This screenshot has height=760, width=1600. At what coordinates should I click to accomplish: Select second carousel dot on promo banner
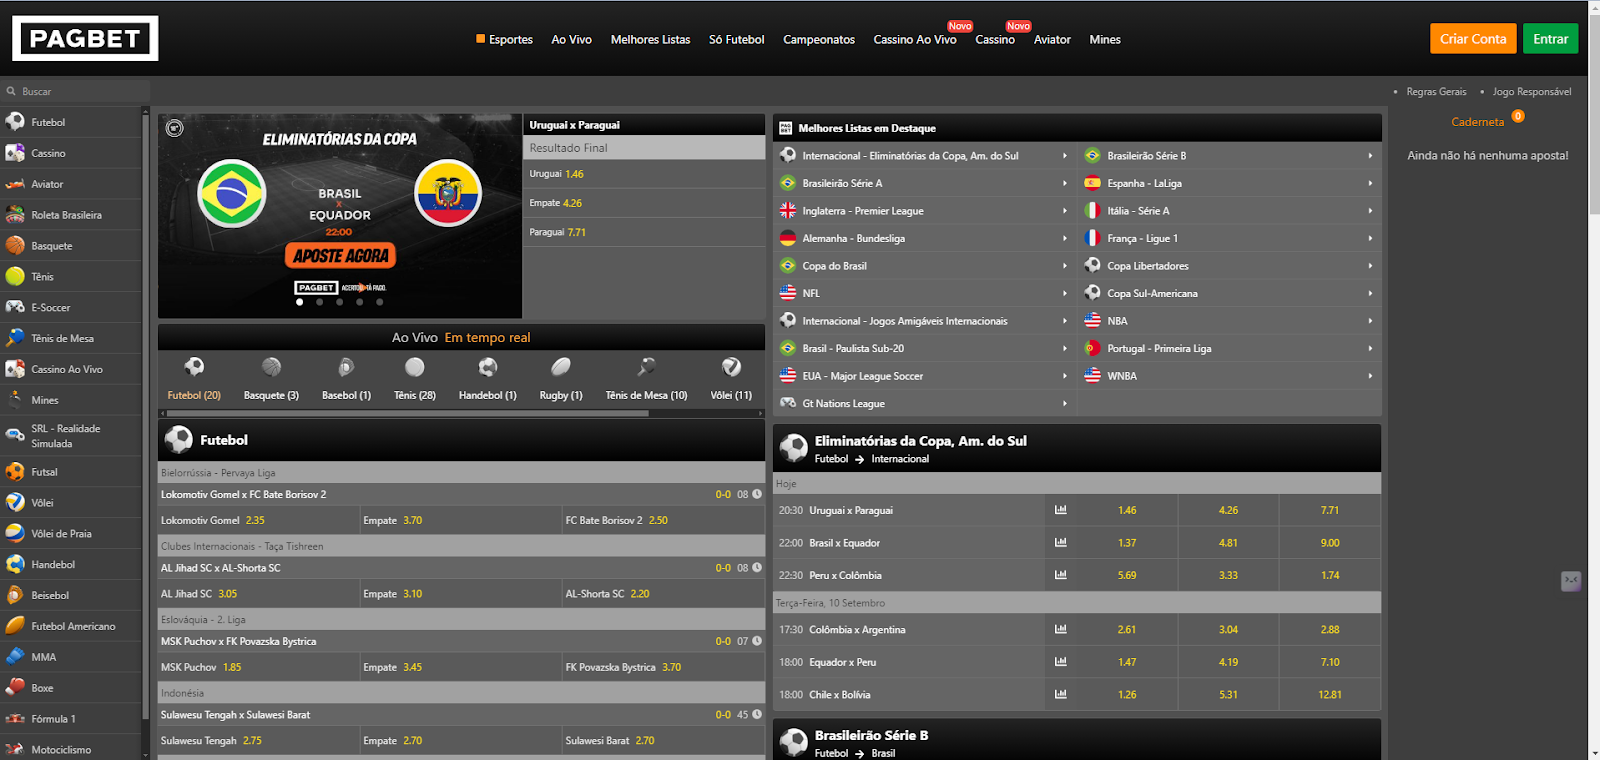click(x=320, y=301)
